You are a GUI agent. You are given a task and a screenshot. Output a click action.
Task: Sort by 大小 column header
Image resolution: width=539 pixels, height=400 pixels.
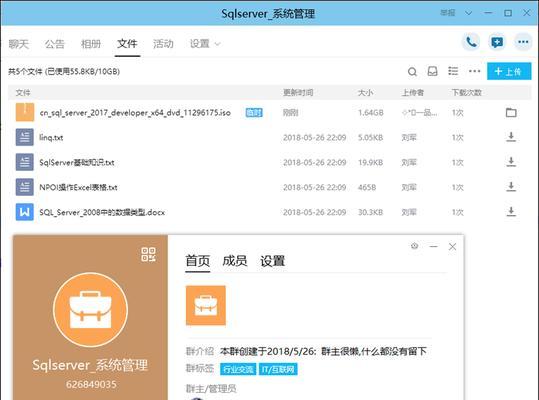pyautogui.click(x=365, y=92)
